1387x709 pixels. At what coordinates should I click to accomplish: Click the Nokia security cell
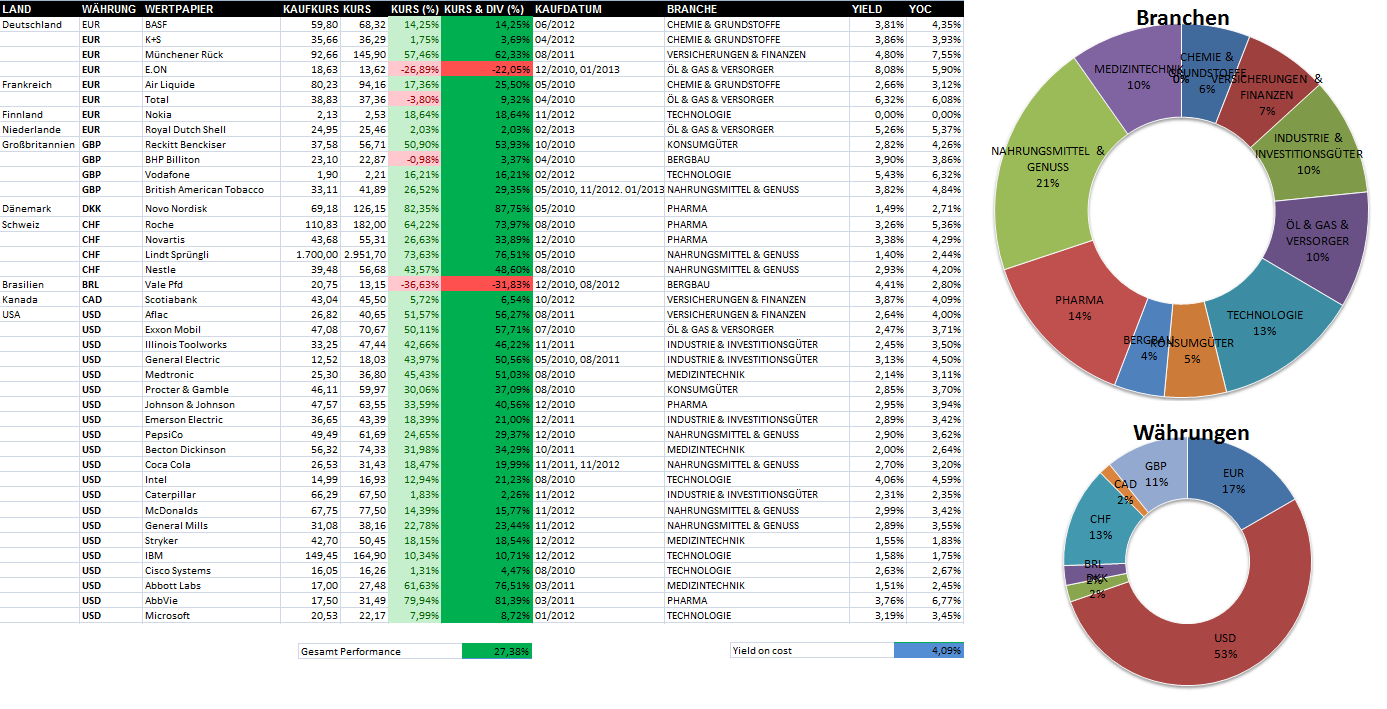(210, 114)
